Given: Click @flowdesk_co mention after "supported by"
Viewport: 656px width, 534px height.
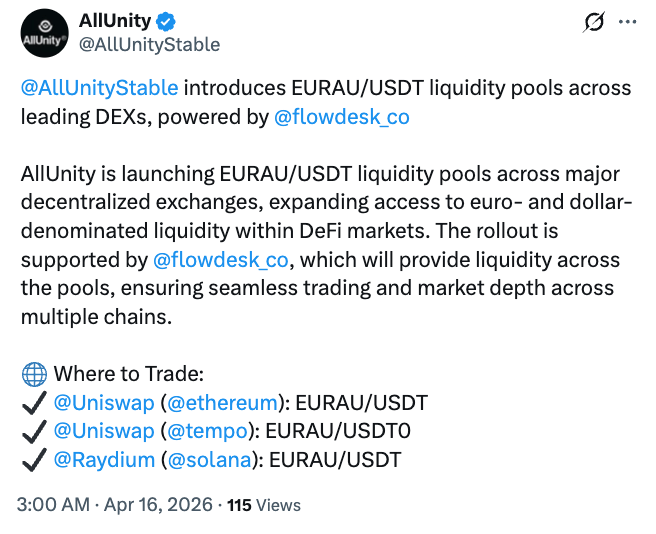Looking at the screenshot, I should [x=220, y=260].
